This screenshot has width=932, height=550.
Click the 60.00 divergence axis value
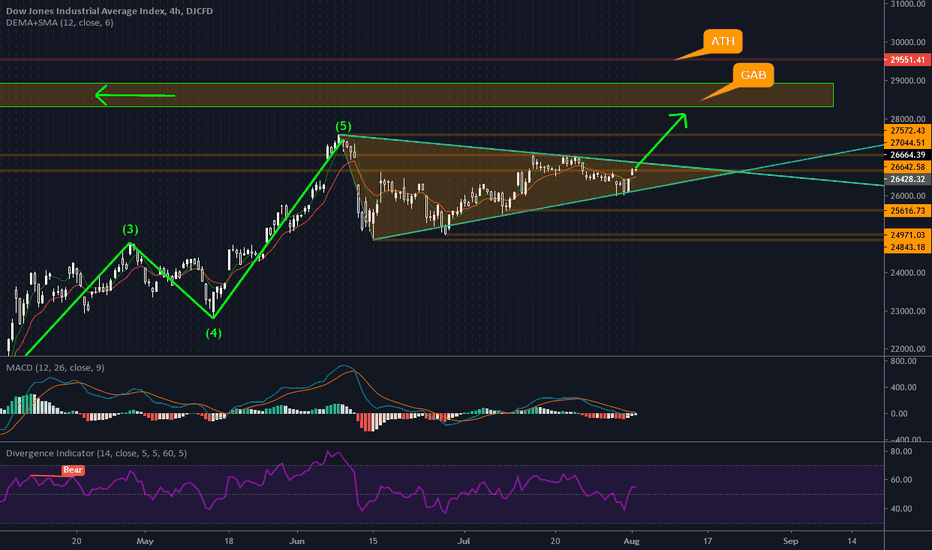pos(902,480)
